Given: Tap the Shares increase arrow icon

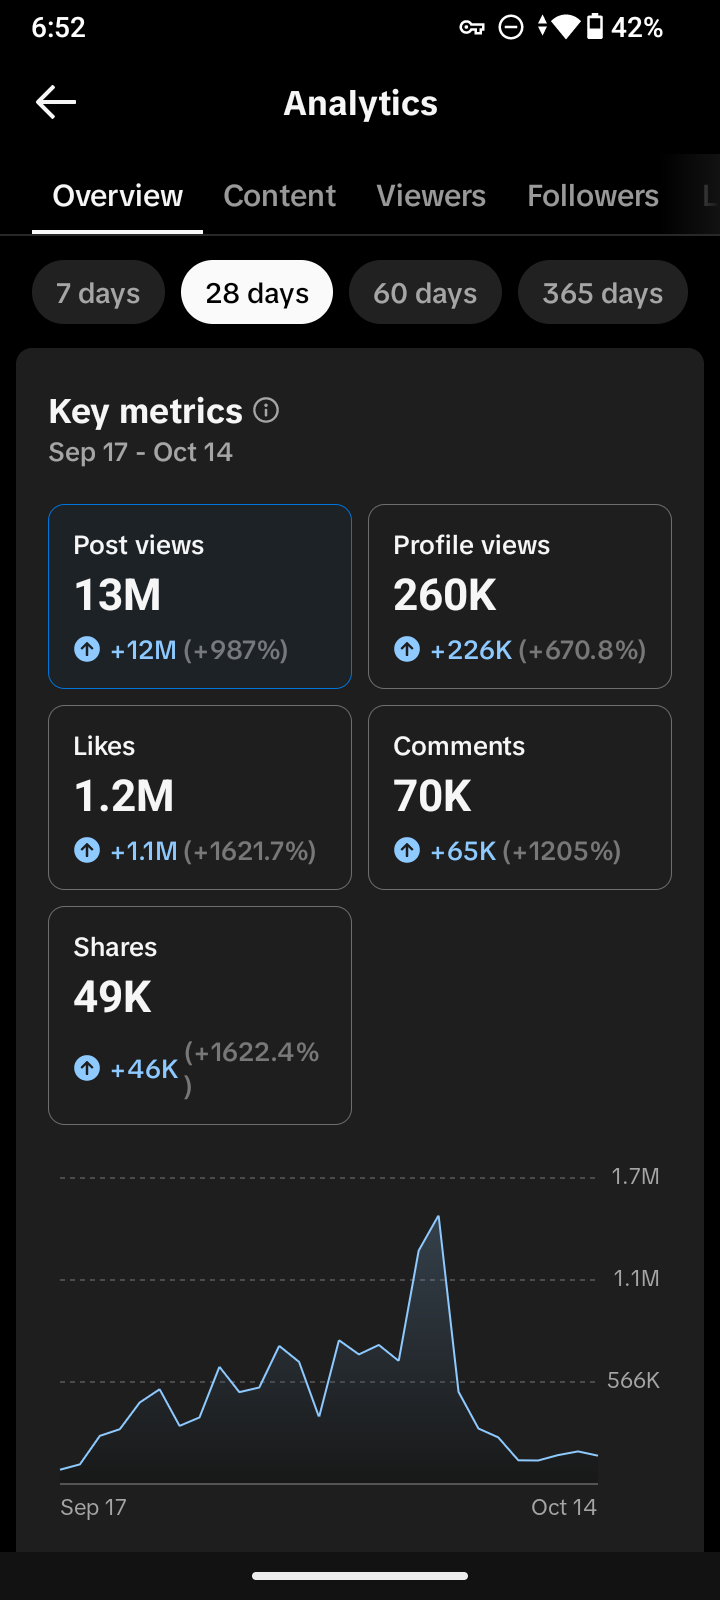Looking at the screenshot, I should click(87, 1069).
